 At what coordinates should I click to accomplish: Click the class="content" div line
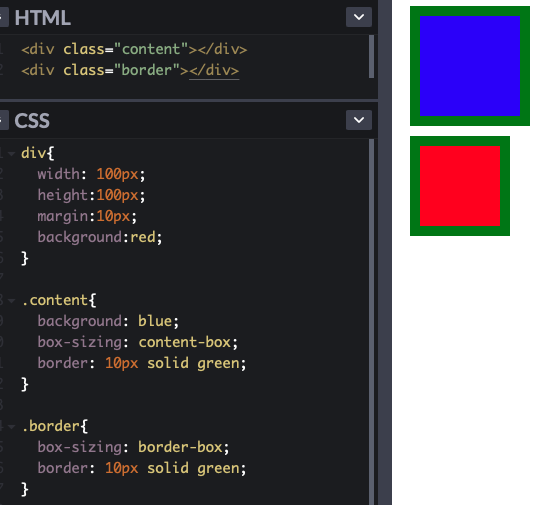134,49
